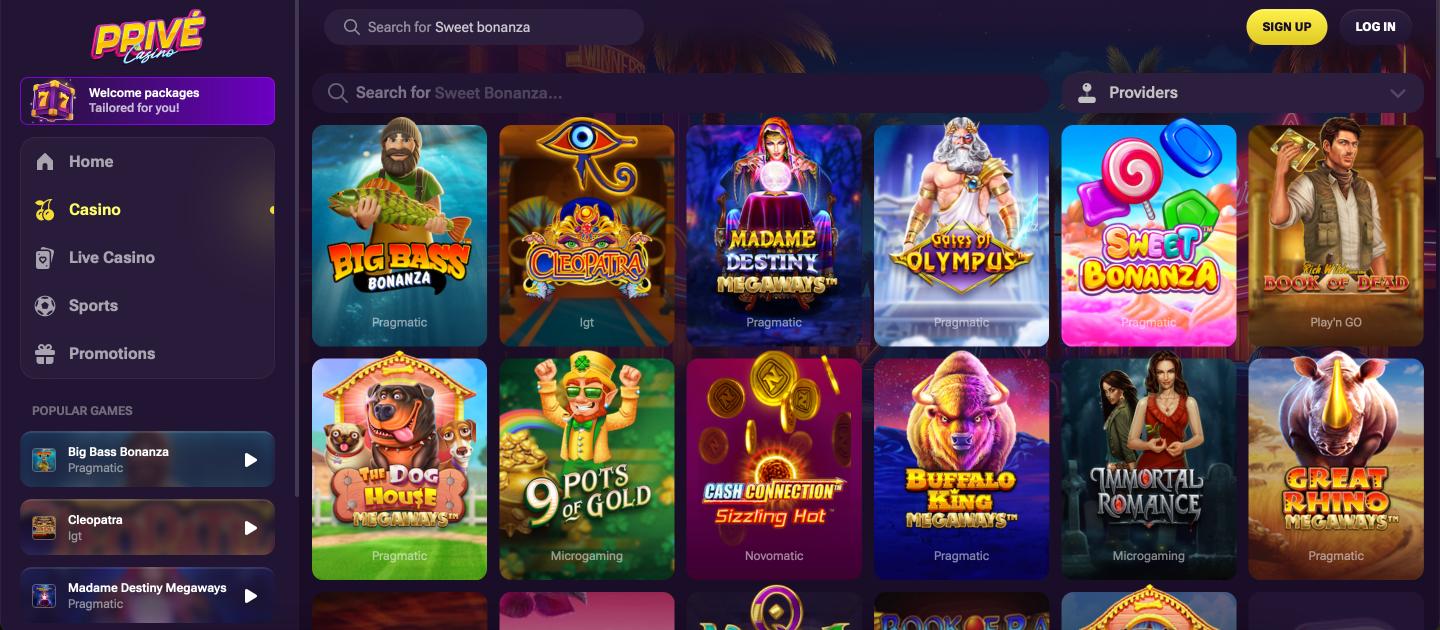Screen dimensions: 1440x630
Task: Expand the Providers dropdown
Action: click(x=1242, y=93)
